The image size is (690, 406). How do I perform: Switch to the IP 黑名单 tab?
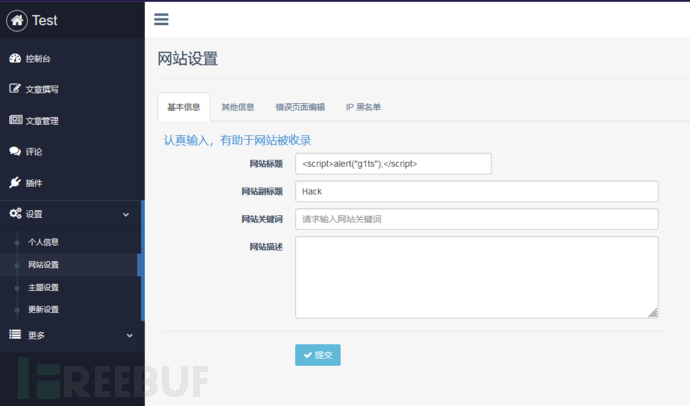pyautogui.click(x=363, y=107)
